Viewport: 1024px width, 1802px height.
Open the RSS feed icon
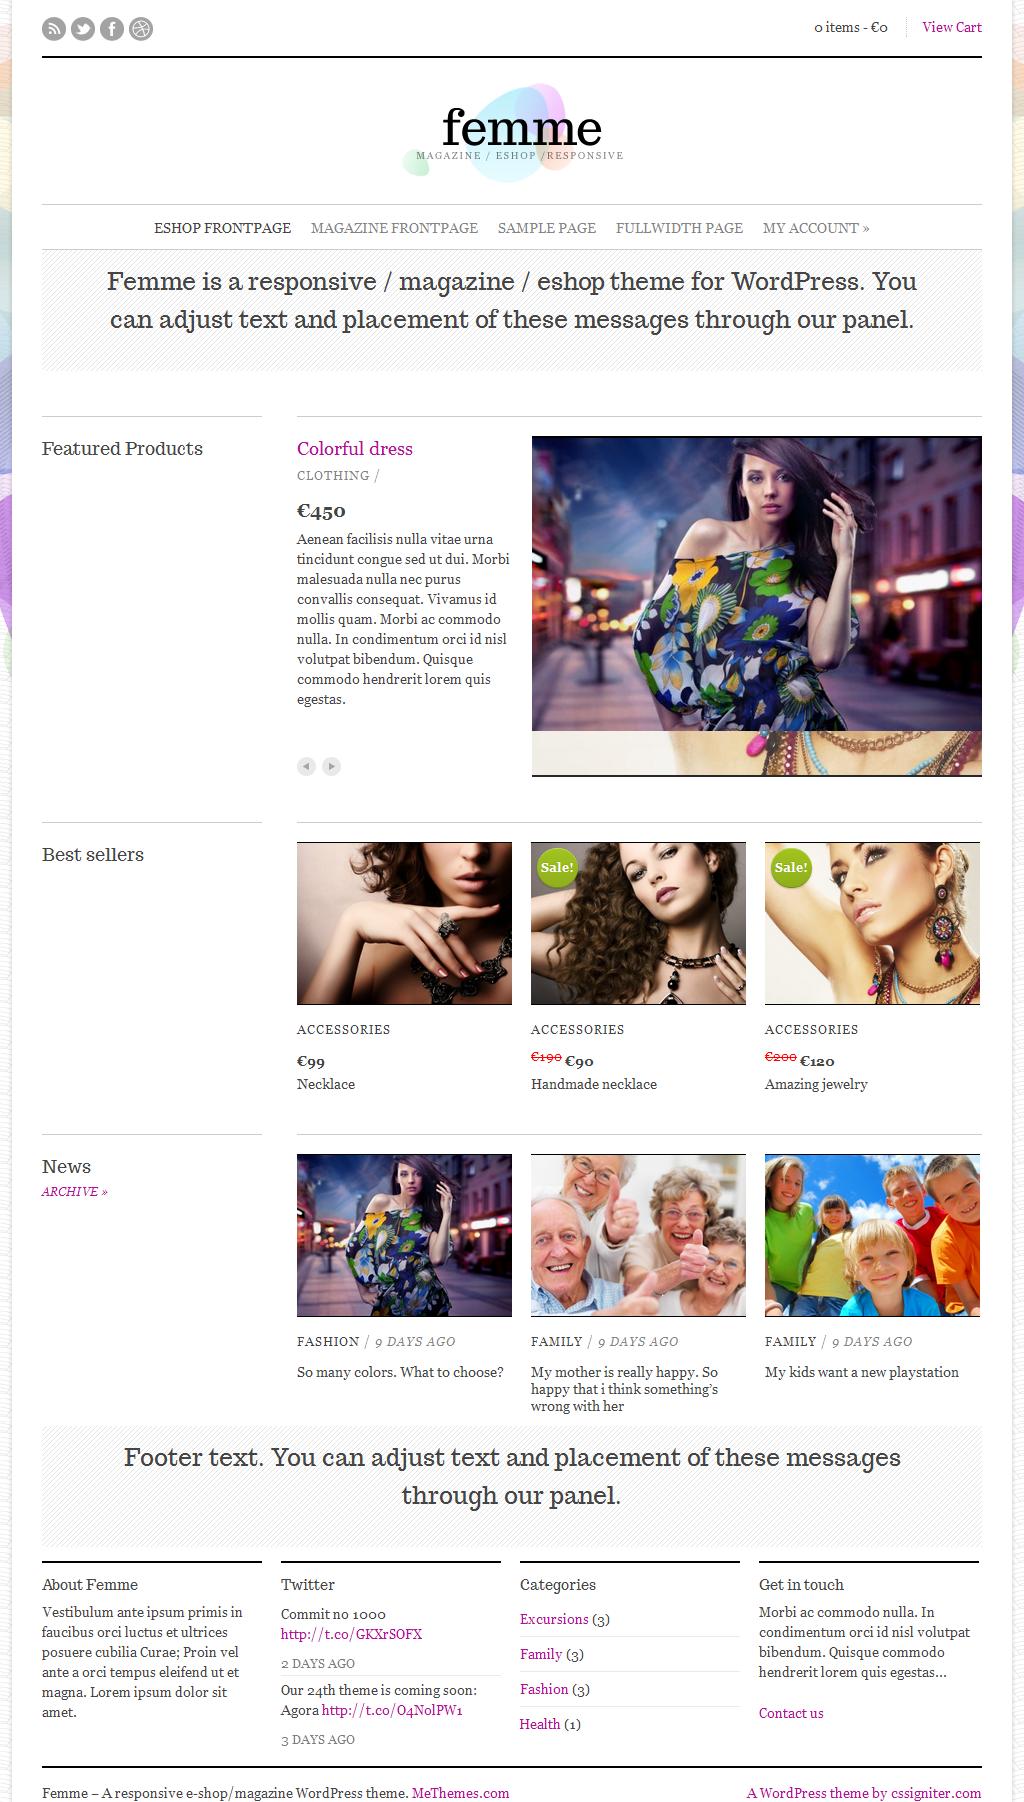pos(54,29)
